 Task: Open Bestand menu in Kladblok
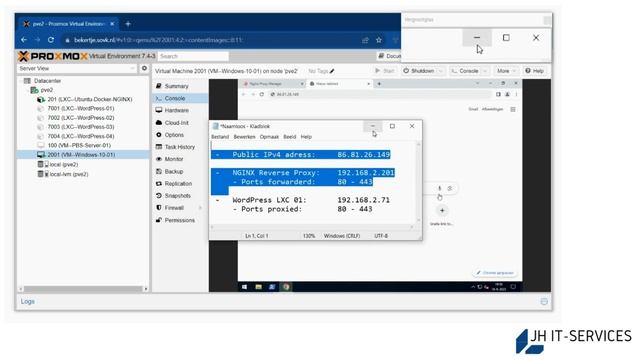220,137
